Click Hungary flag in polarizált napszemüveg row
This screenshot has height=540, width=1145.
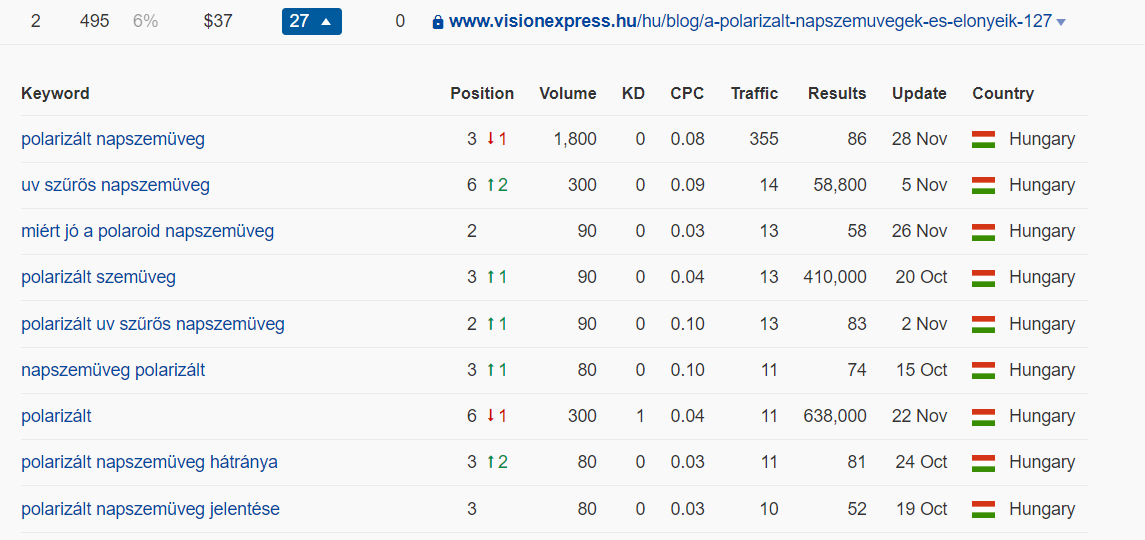983,139
